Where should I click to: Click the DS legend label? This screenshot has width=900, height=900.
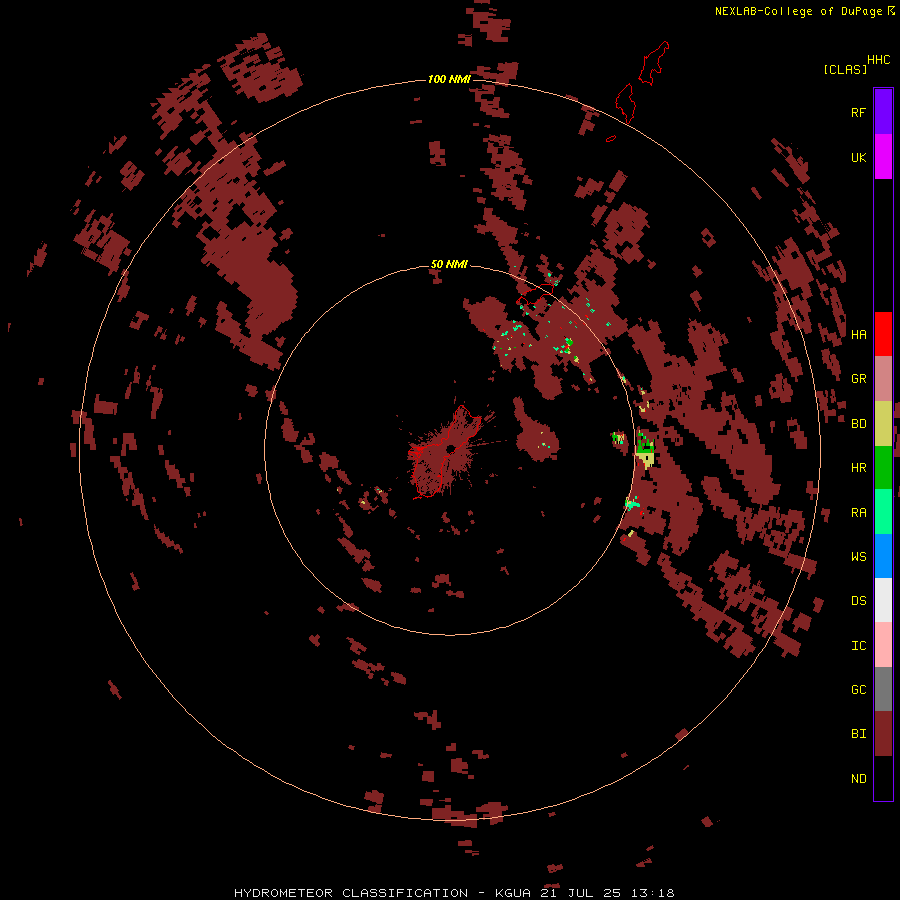pyautogui.click(x=858, y=601)
